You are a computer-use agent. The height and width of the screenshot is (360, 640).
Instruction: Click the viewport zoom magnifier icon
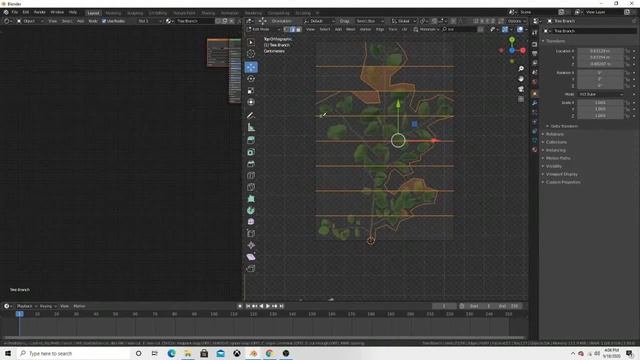click(521, 69)
